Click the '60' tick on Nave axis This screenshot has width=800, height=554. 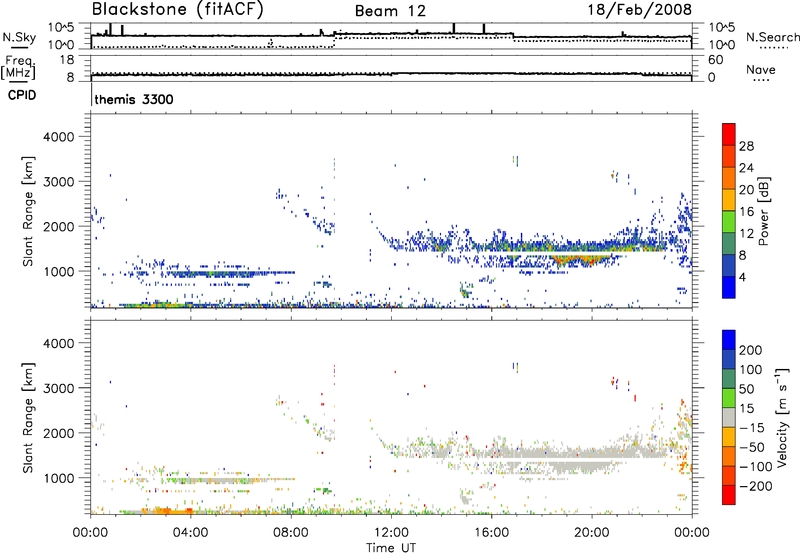pos(715,60)
